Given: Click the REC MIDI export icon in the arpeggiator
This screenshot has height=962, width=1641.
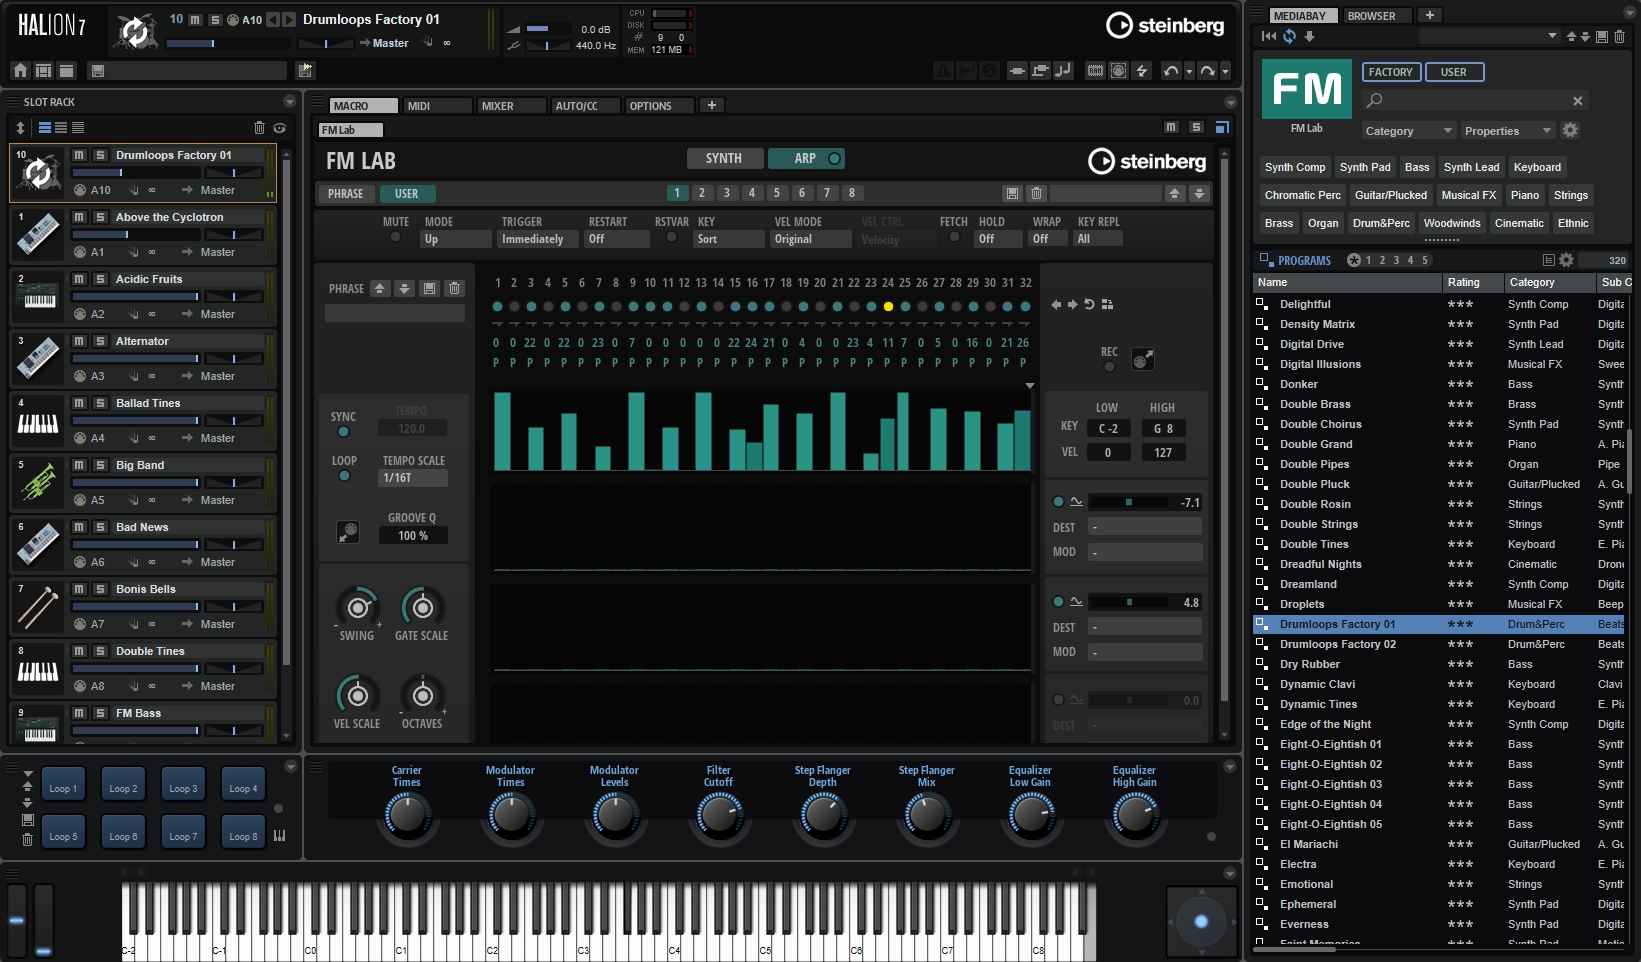Looking at the screenshot, I should click(x=1142, y=359).
